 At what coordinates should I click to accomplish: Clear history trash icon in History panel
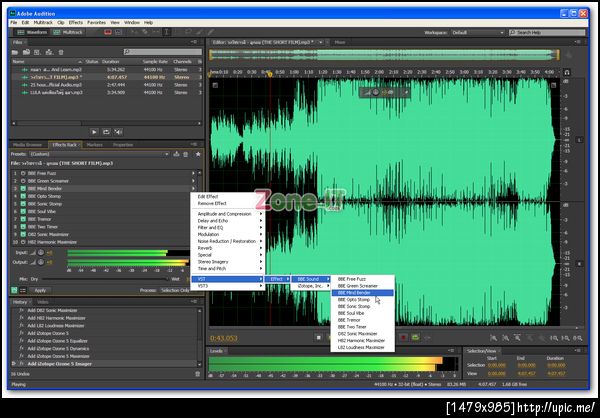click(x=198, y=374)
